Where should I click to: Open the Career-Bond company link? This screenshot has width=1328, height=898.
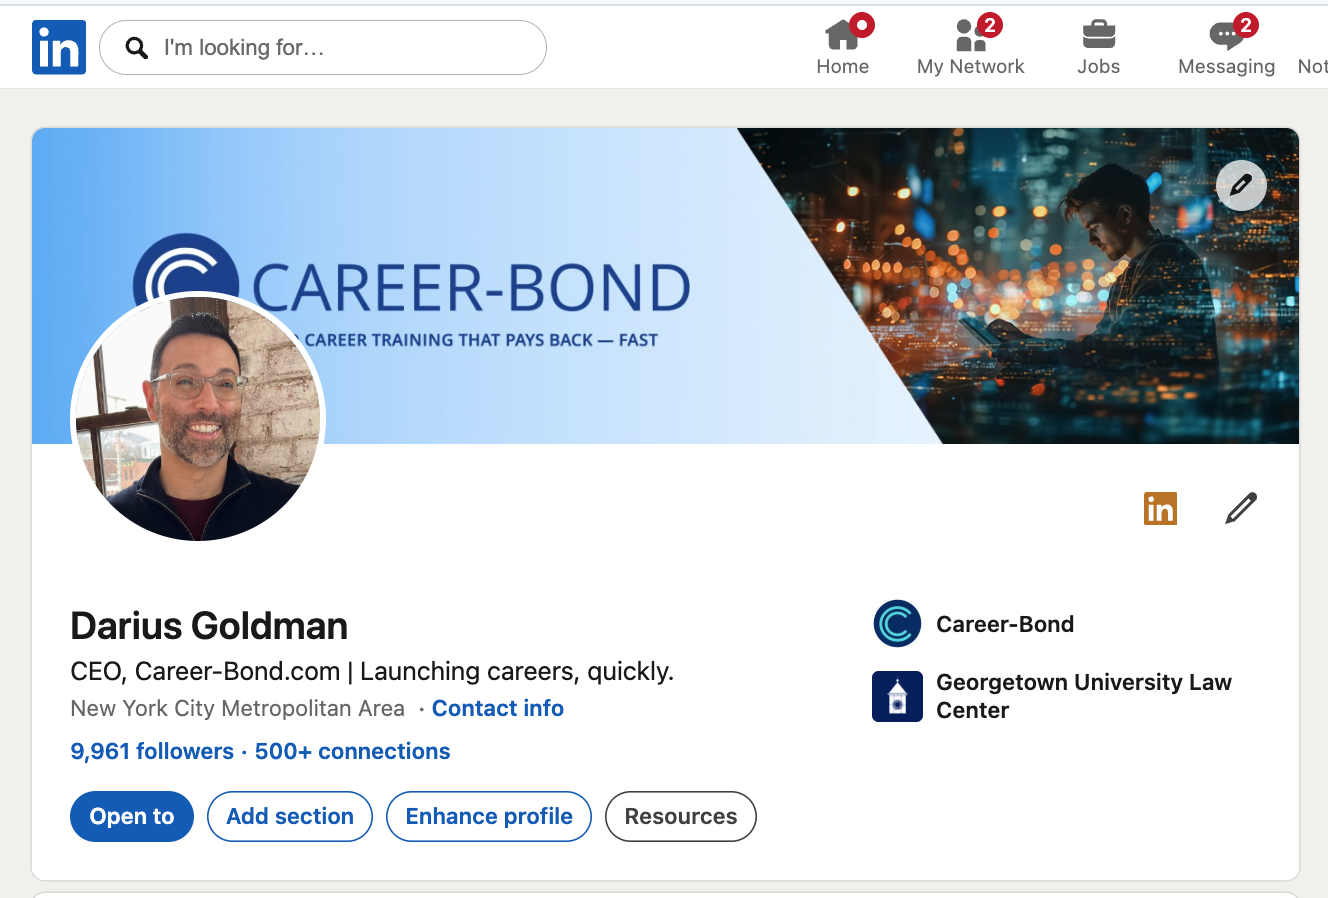[x=1005, y=624]
